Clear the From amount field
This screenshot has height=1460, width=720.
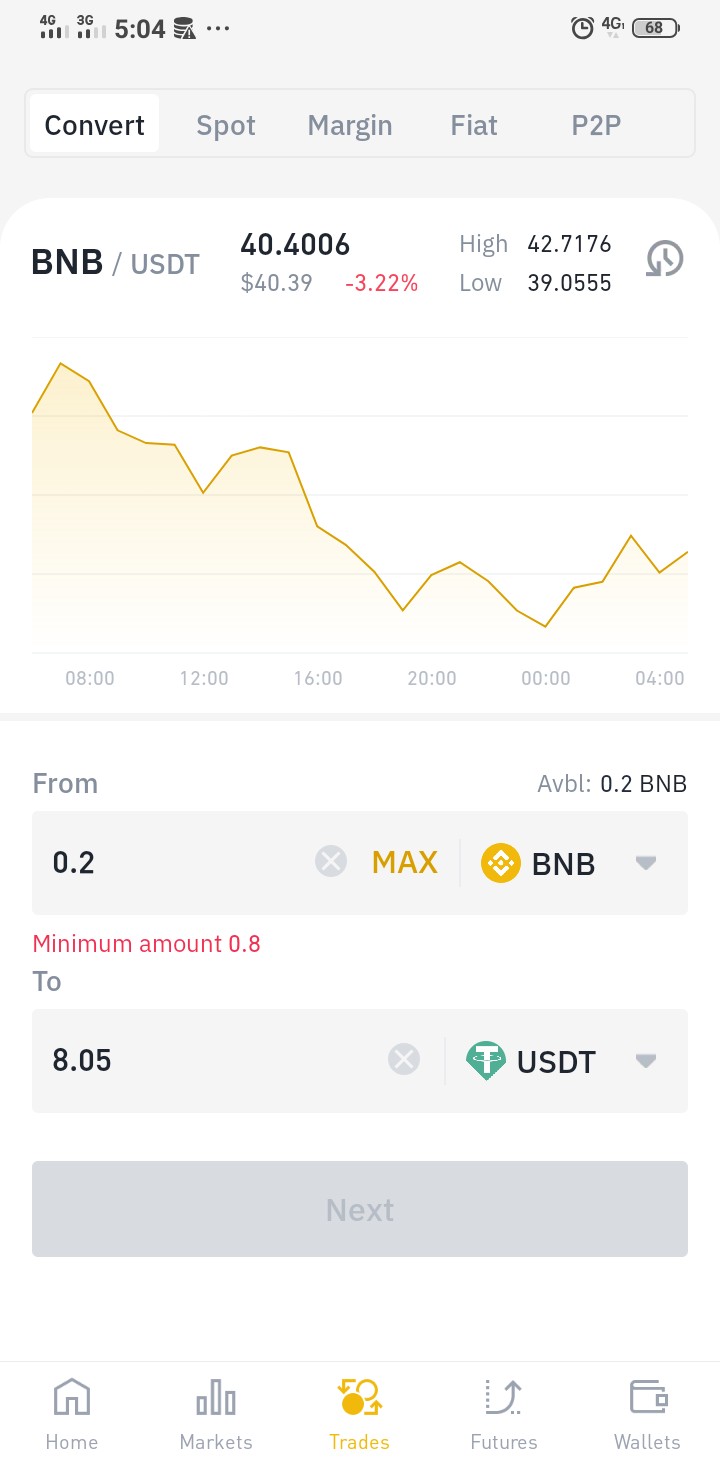click(331, 861)
